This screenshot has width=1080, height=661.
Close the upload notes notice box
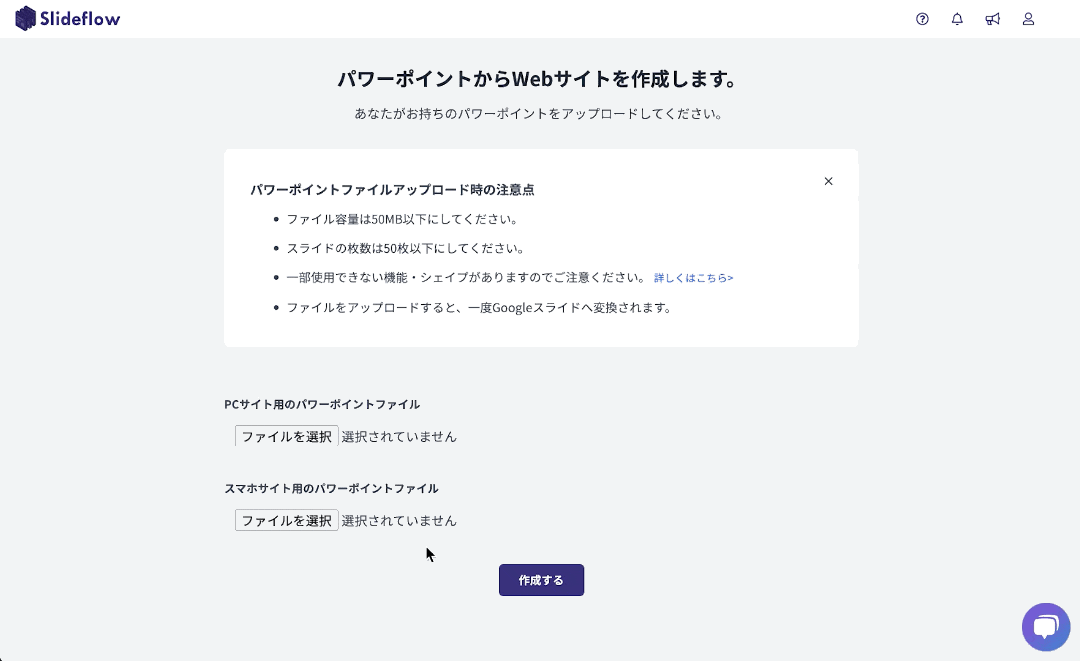click(x=828, y=181)
